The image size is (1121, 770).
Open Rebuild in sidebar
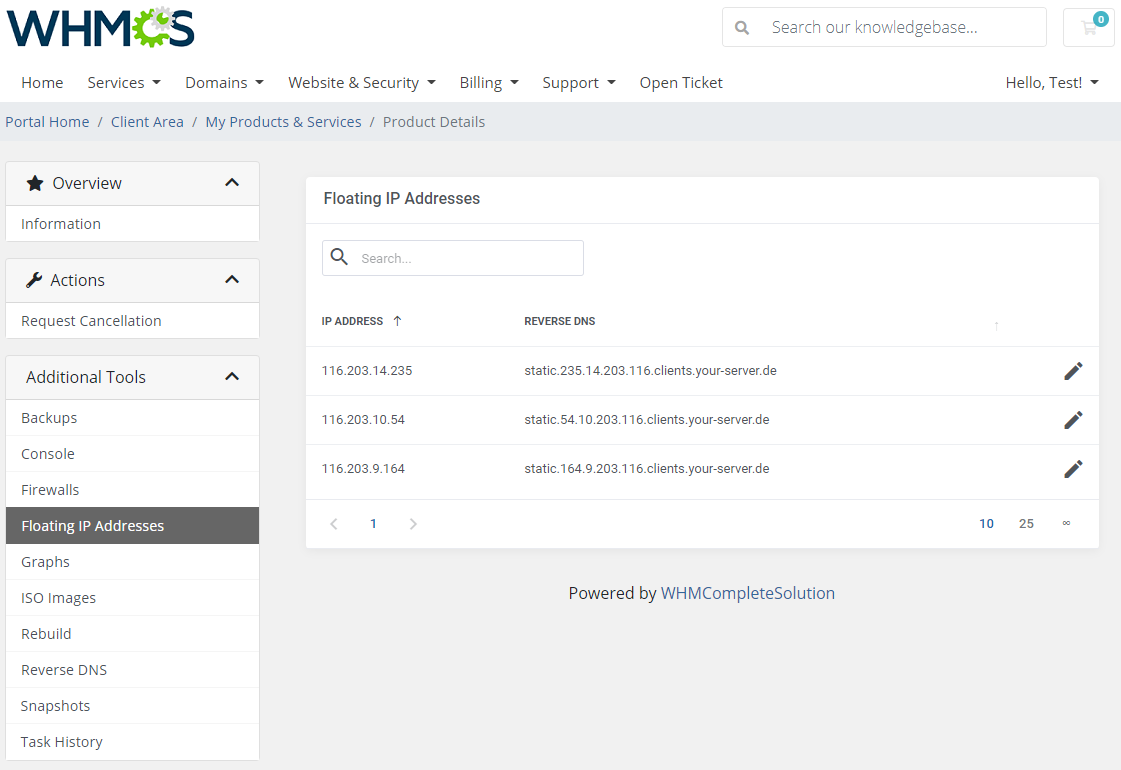[x=132, y=633]
